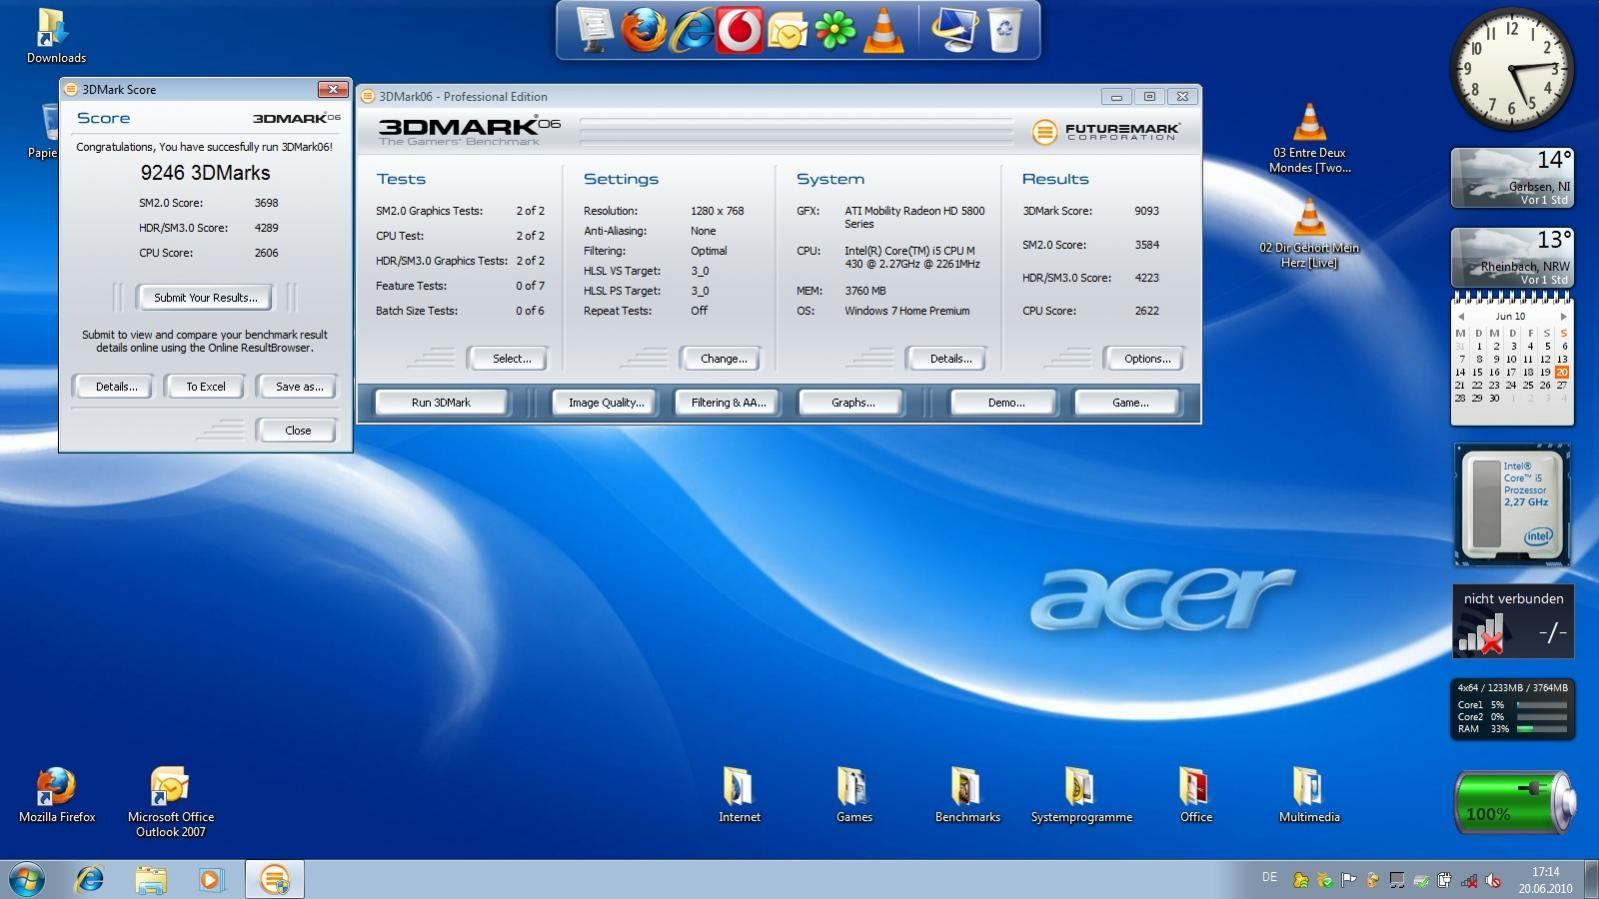Open Windows Explorer from the taskbar
1599x899 pixels.
151,879
